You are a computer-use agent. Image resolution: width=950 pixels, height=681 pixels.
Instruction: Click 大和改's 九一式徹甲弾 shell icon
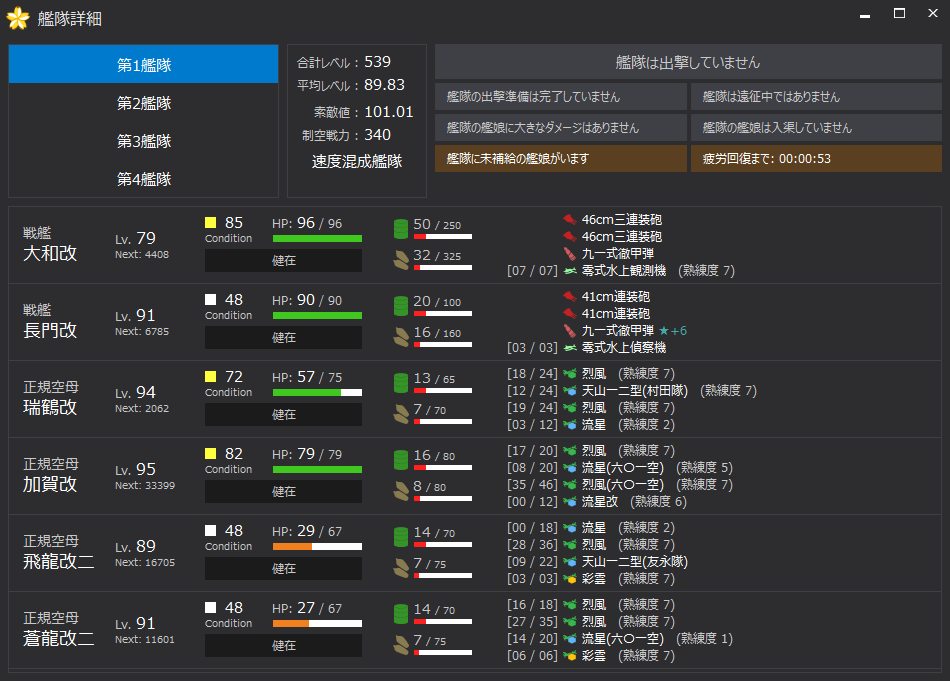tap(570, 254)
